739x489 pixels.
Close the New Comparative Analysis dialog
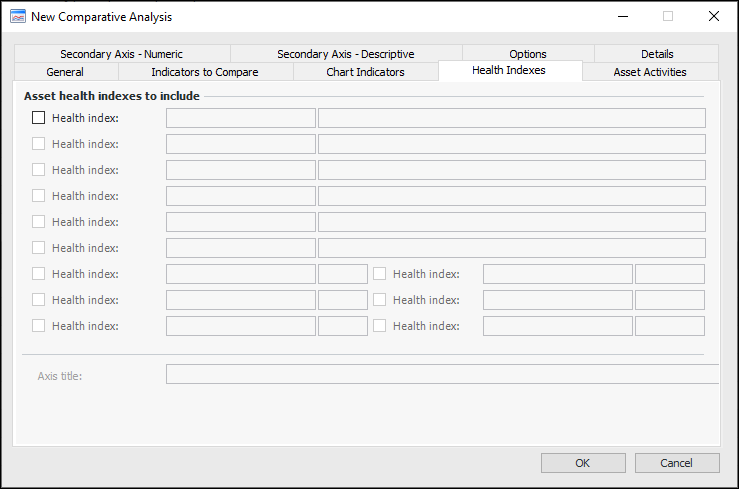tap(713, 17)
